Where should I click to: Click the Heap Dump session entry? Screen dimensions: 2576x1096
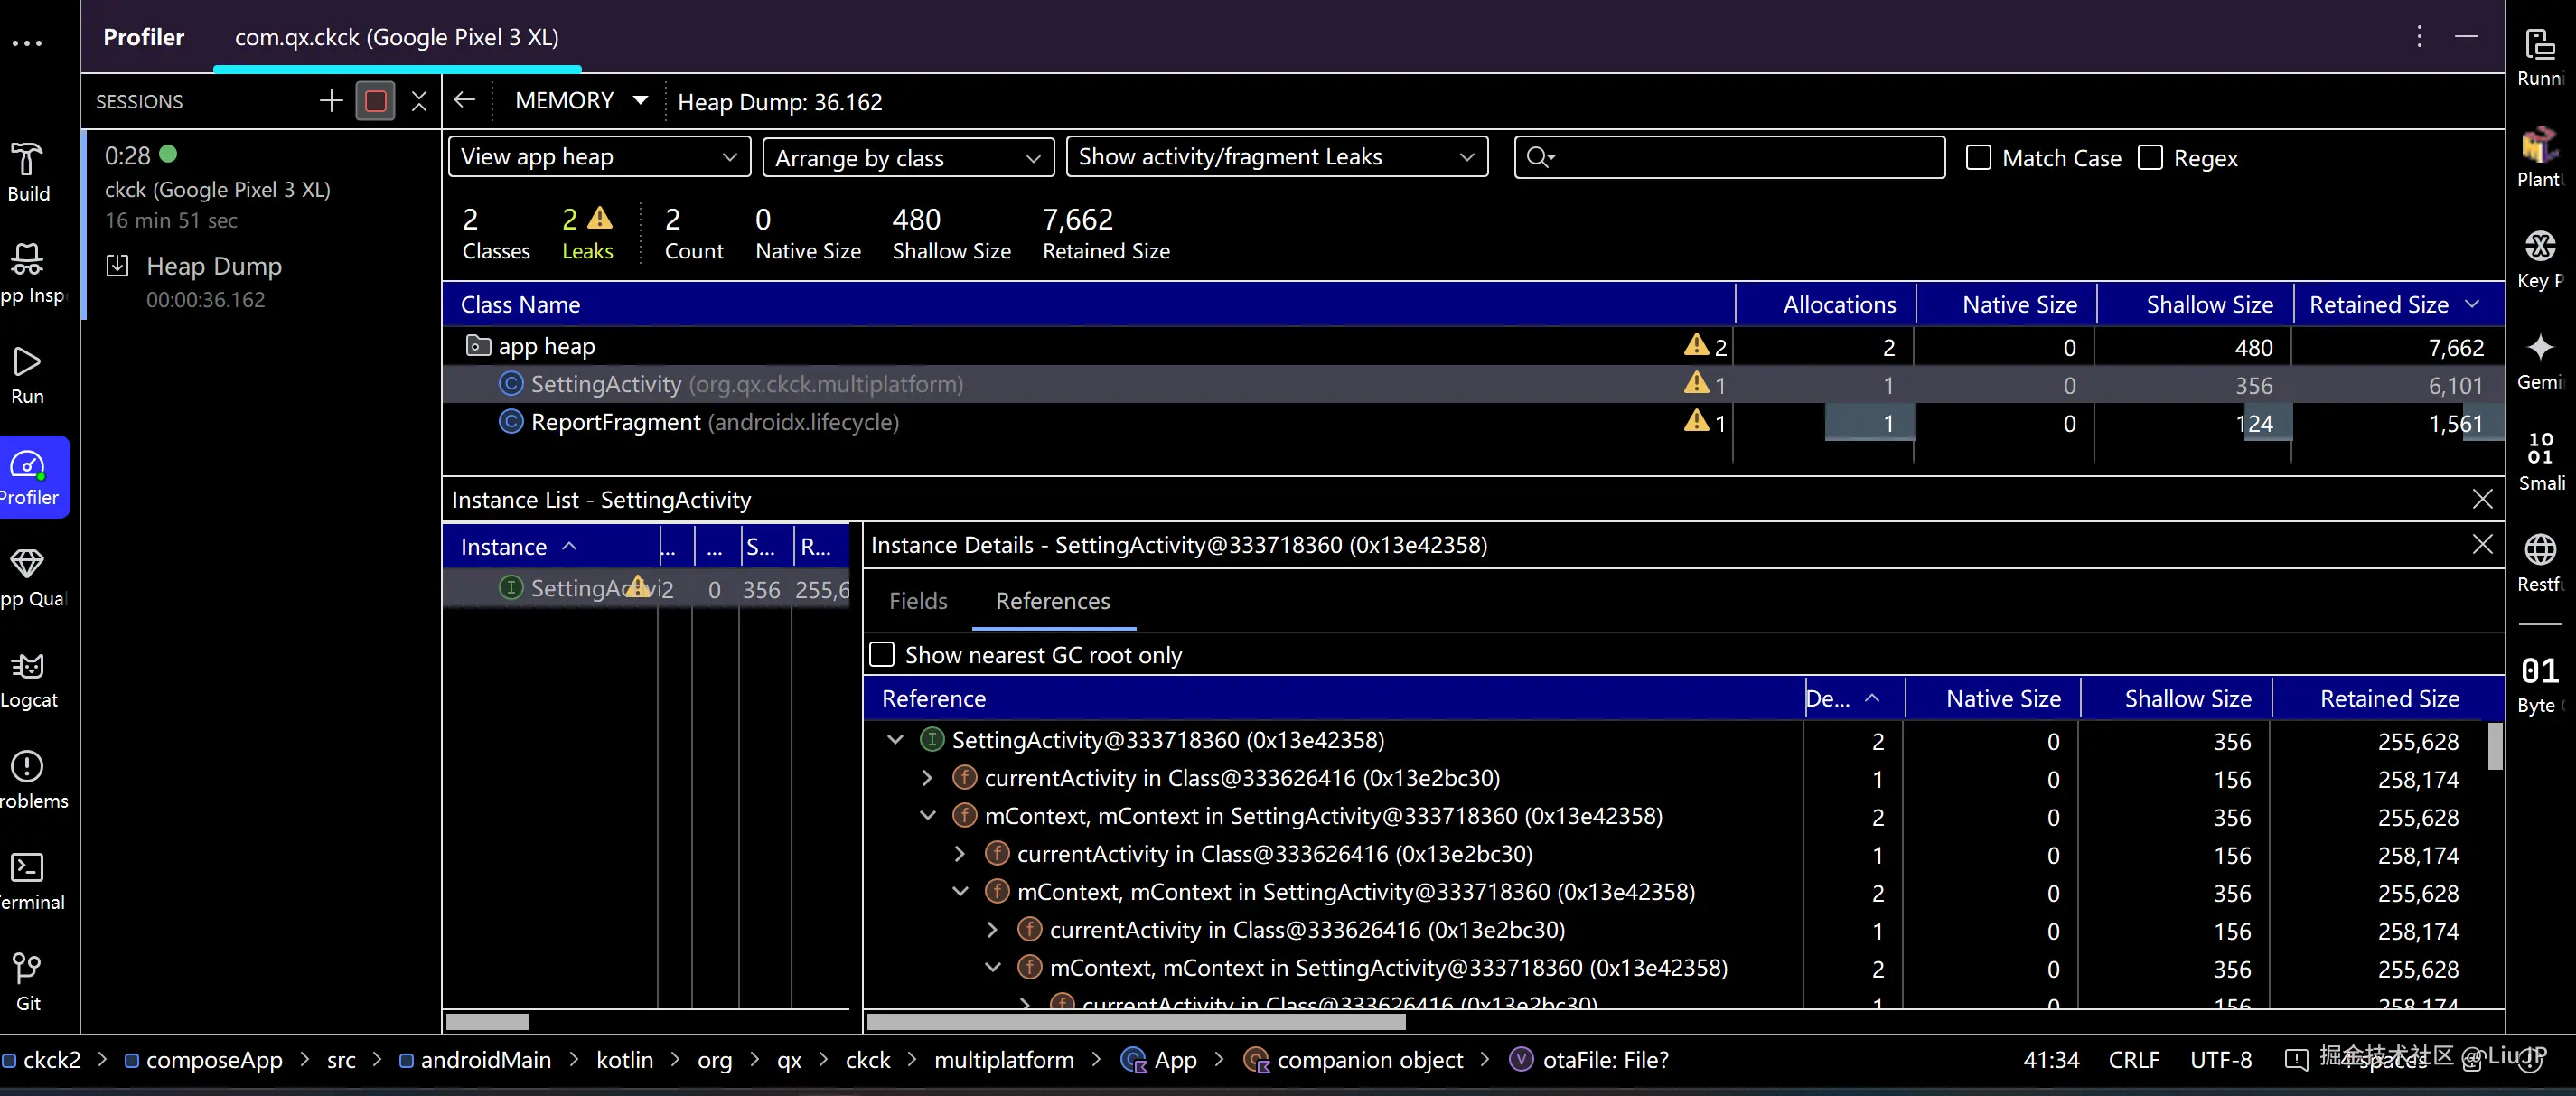coord(213,267)
